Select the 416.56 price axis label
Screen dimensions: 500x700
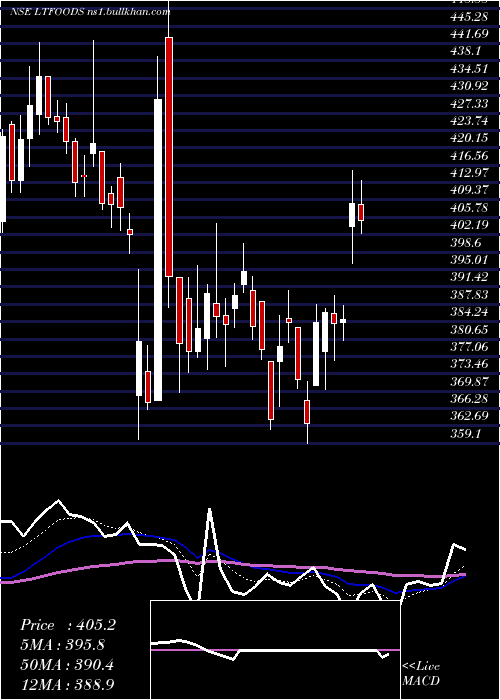469,156
